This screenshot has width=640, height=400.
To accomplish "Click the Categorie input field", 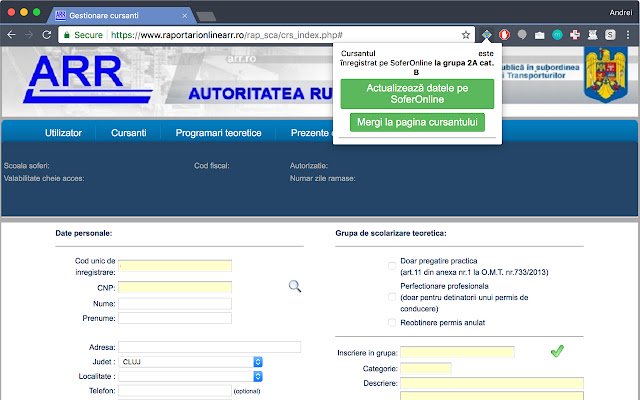I will 426,369.
